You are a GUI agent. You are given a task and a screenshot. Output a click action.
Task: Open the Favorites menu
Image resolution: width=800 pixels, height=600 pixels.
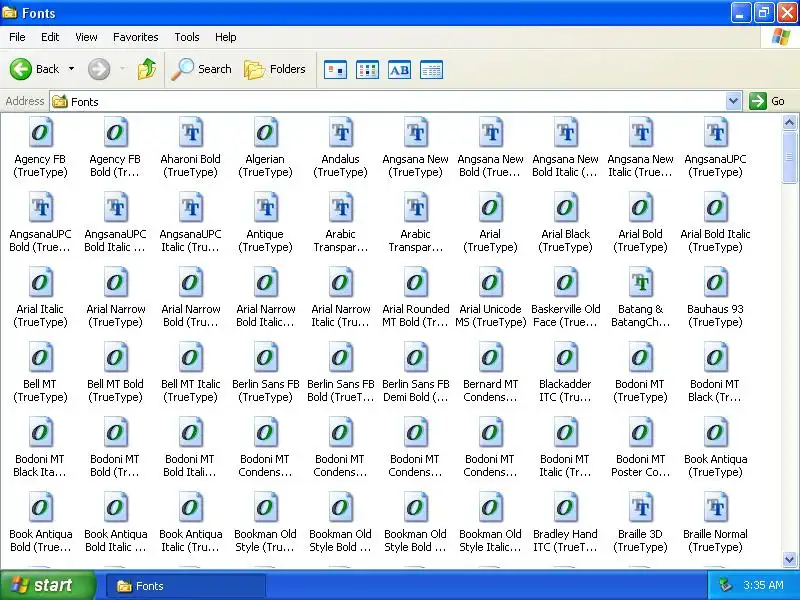(x=136, y=37)
